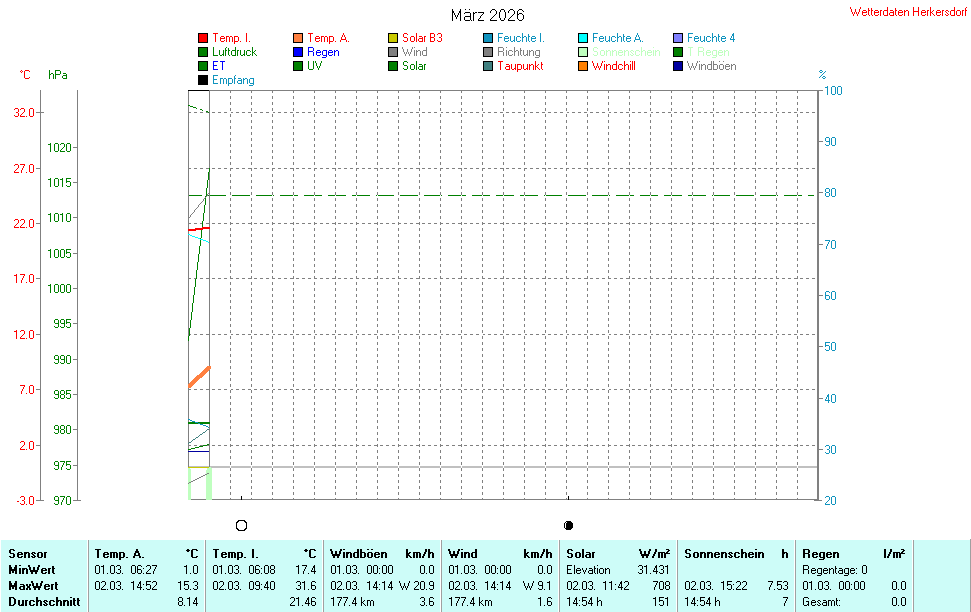Image resolution: width=971 pixels, height=612 pixels.
Task: Select the Windböen legend label
Action: pos(711,66)
